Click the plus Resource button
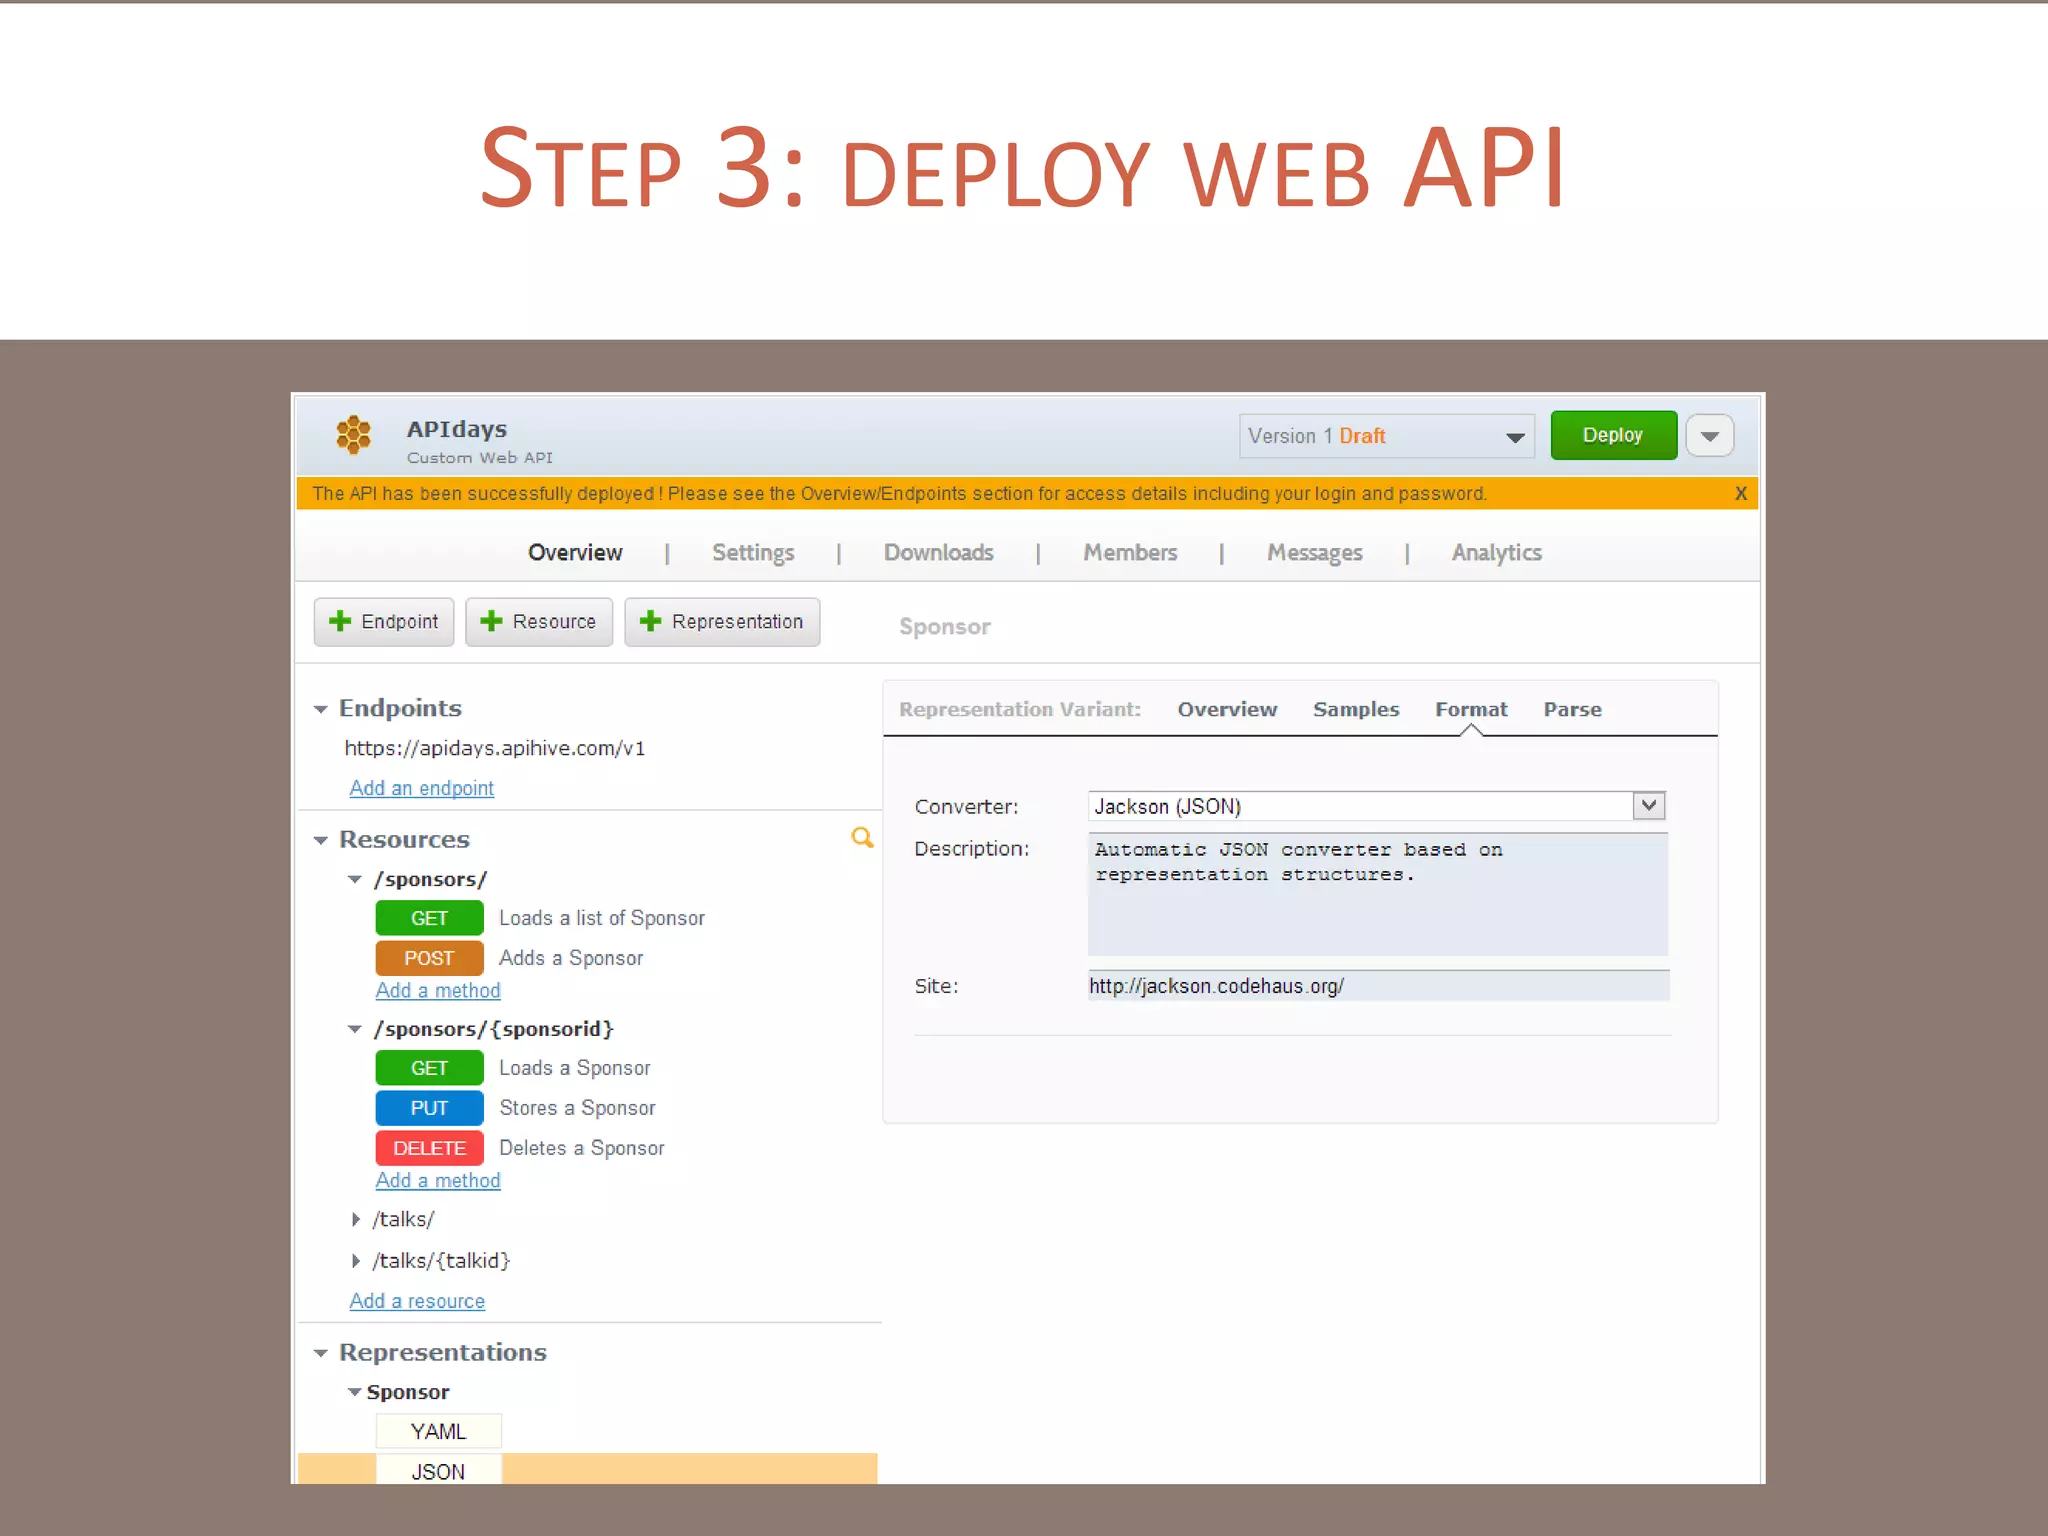2048x1536 pixels. 539,622
